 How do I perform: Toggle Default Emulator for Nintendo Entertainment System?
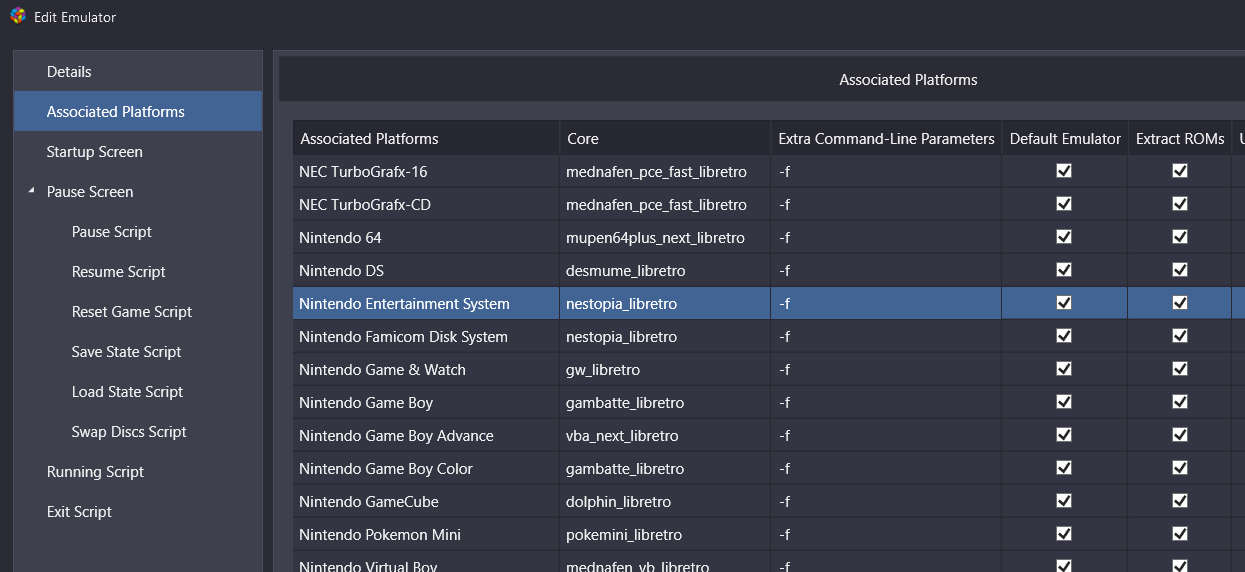tap(1064, 303)
